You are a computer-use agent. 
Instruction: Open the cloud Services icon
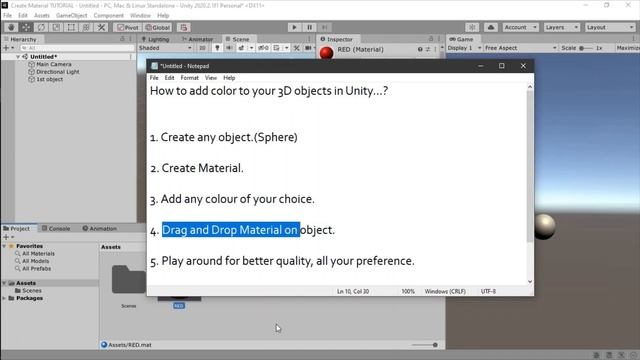point(491,27)
